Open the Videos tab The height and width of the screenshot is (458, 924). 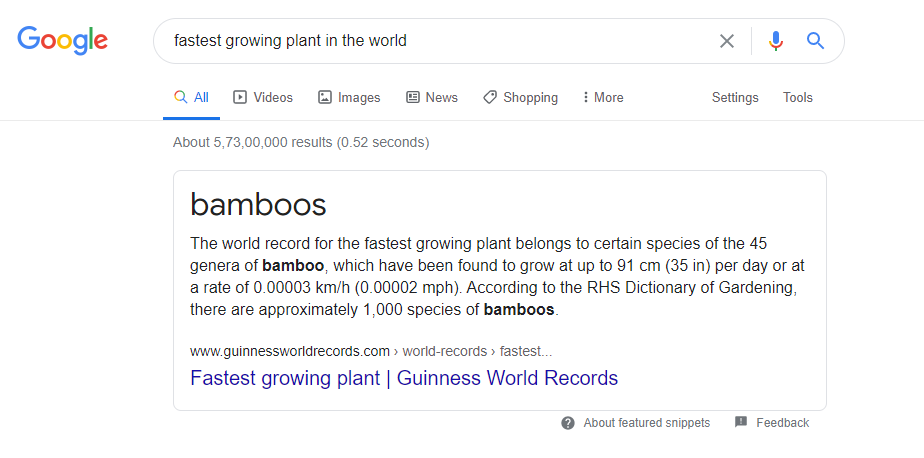(263, 98)
